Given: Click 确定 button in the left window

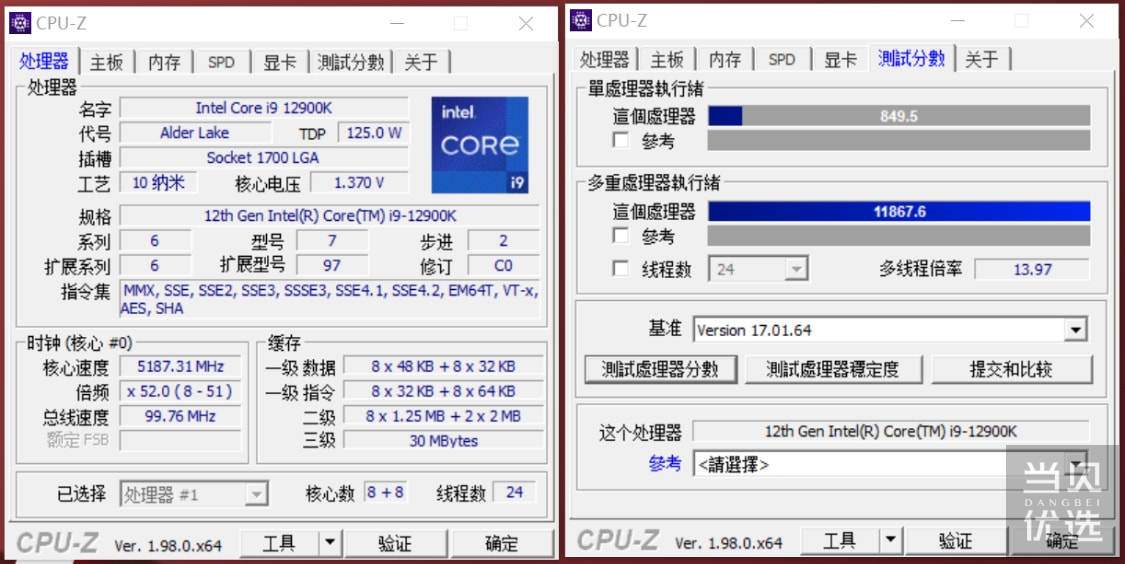Looking at the screenshot, I should point(502,543).
